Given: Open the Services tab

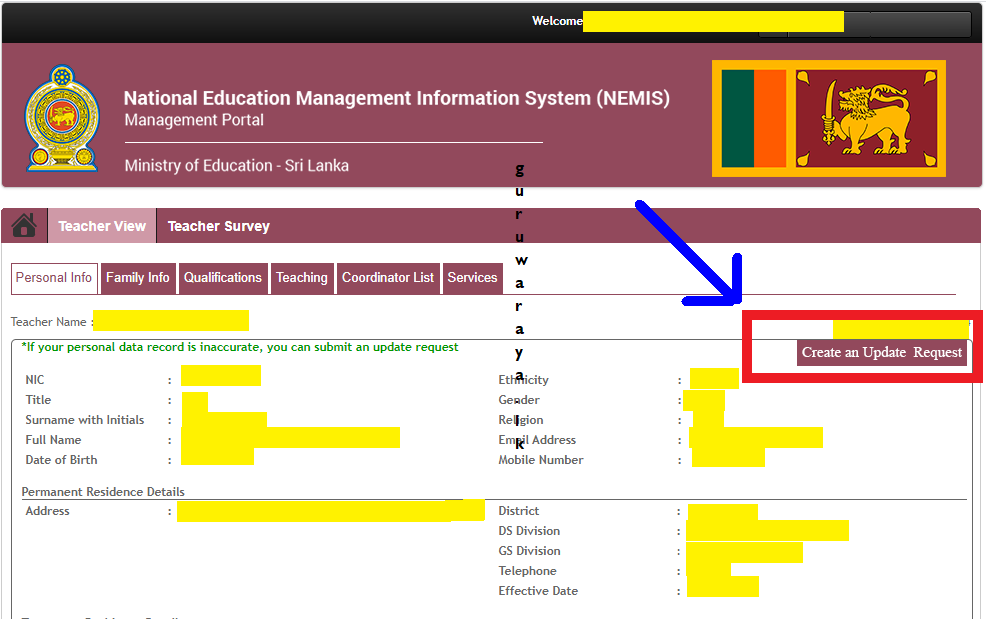Looking at the screenshot, I should click(x=472, y=277).
